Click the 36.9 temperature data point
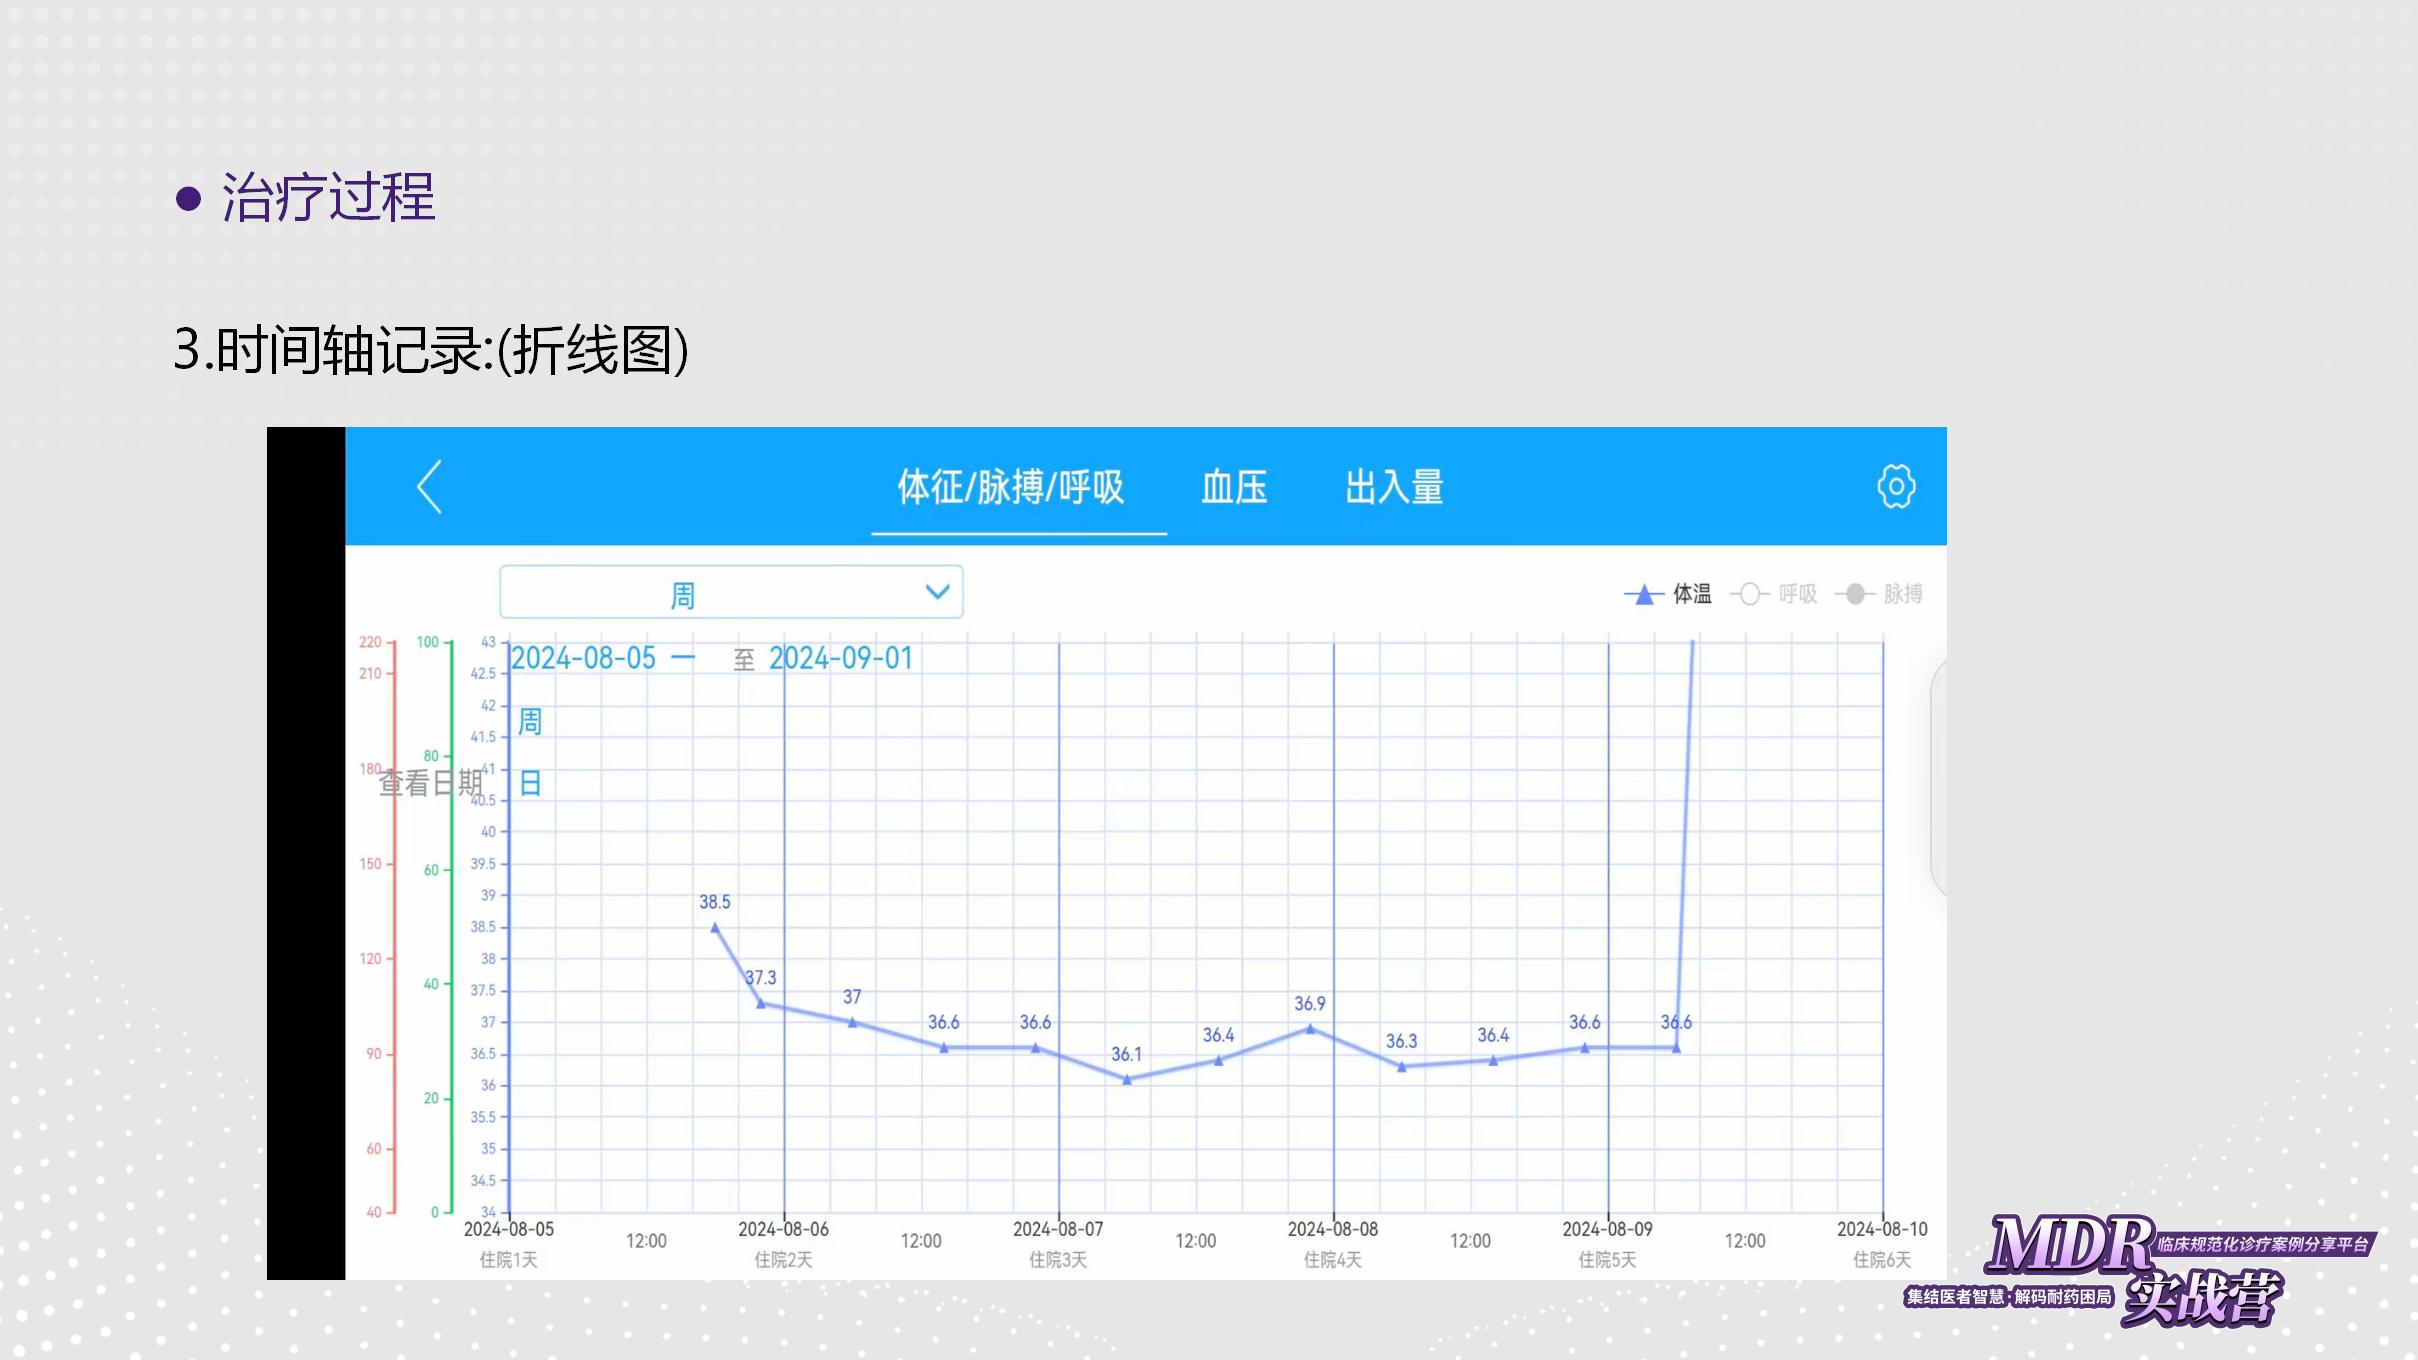 (1310, 1028)
